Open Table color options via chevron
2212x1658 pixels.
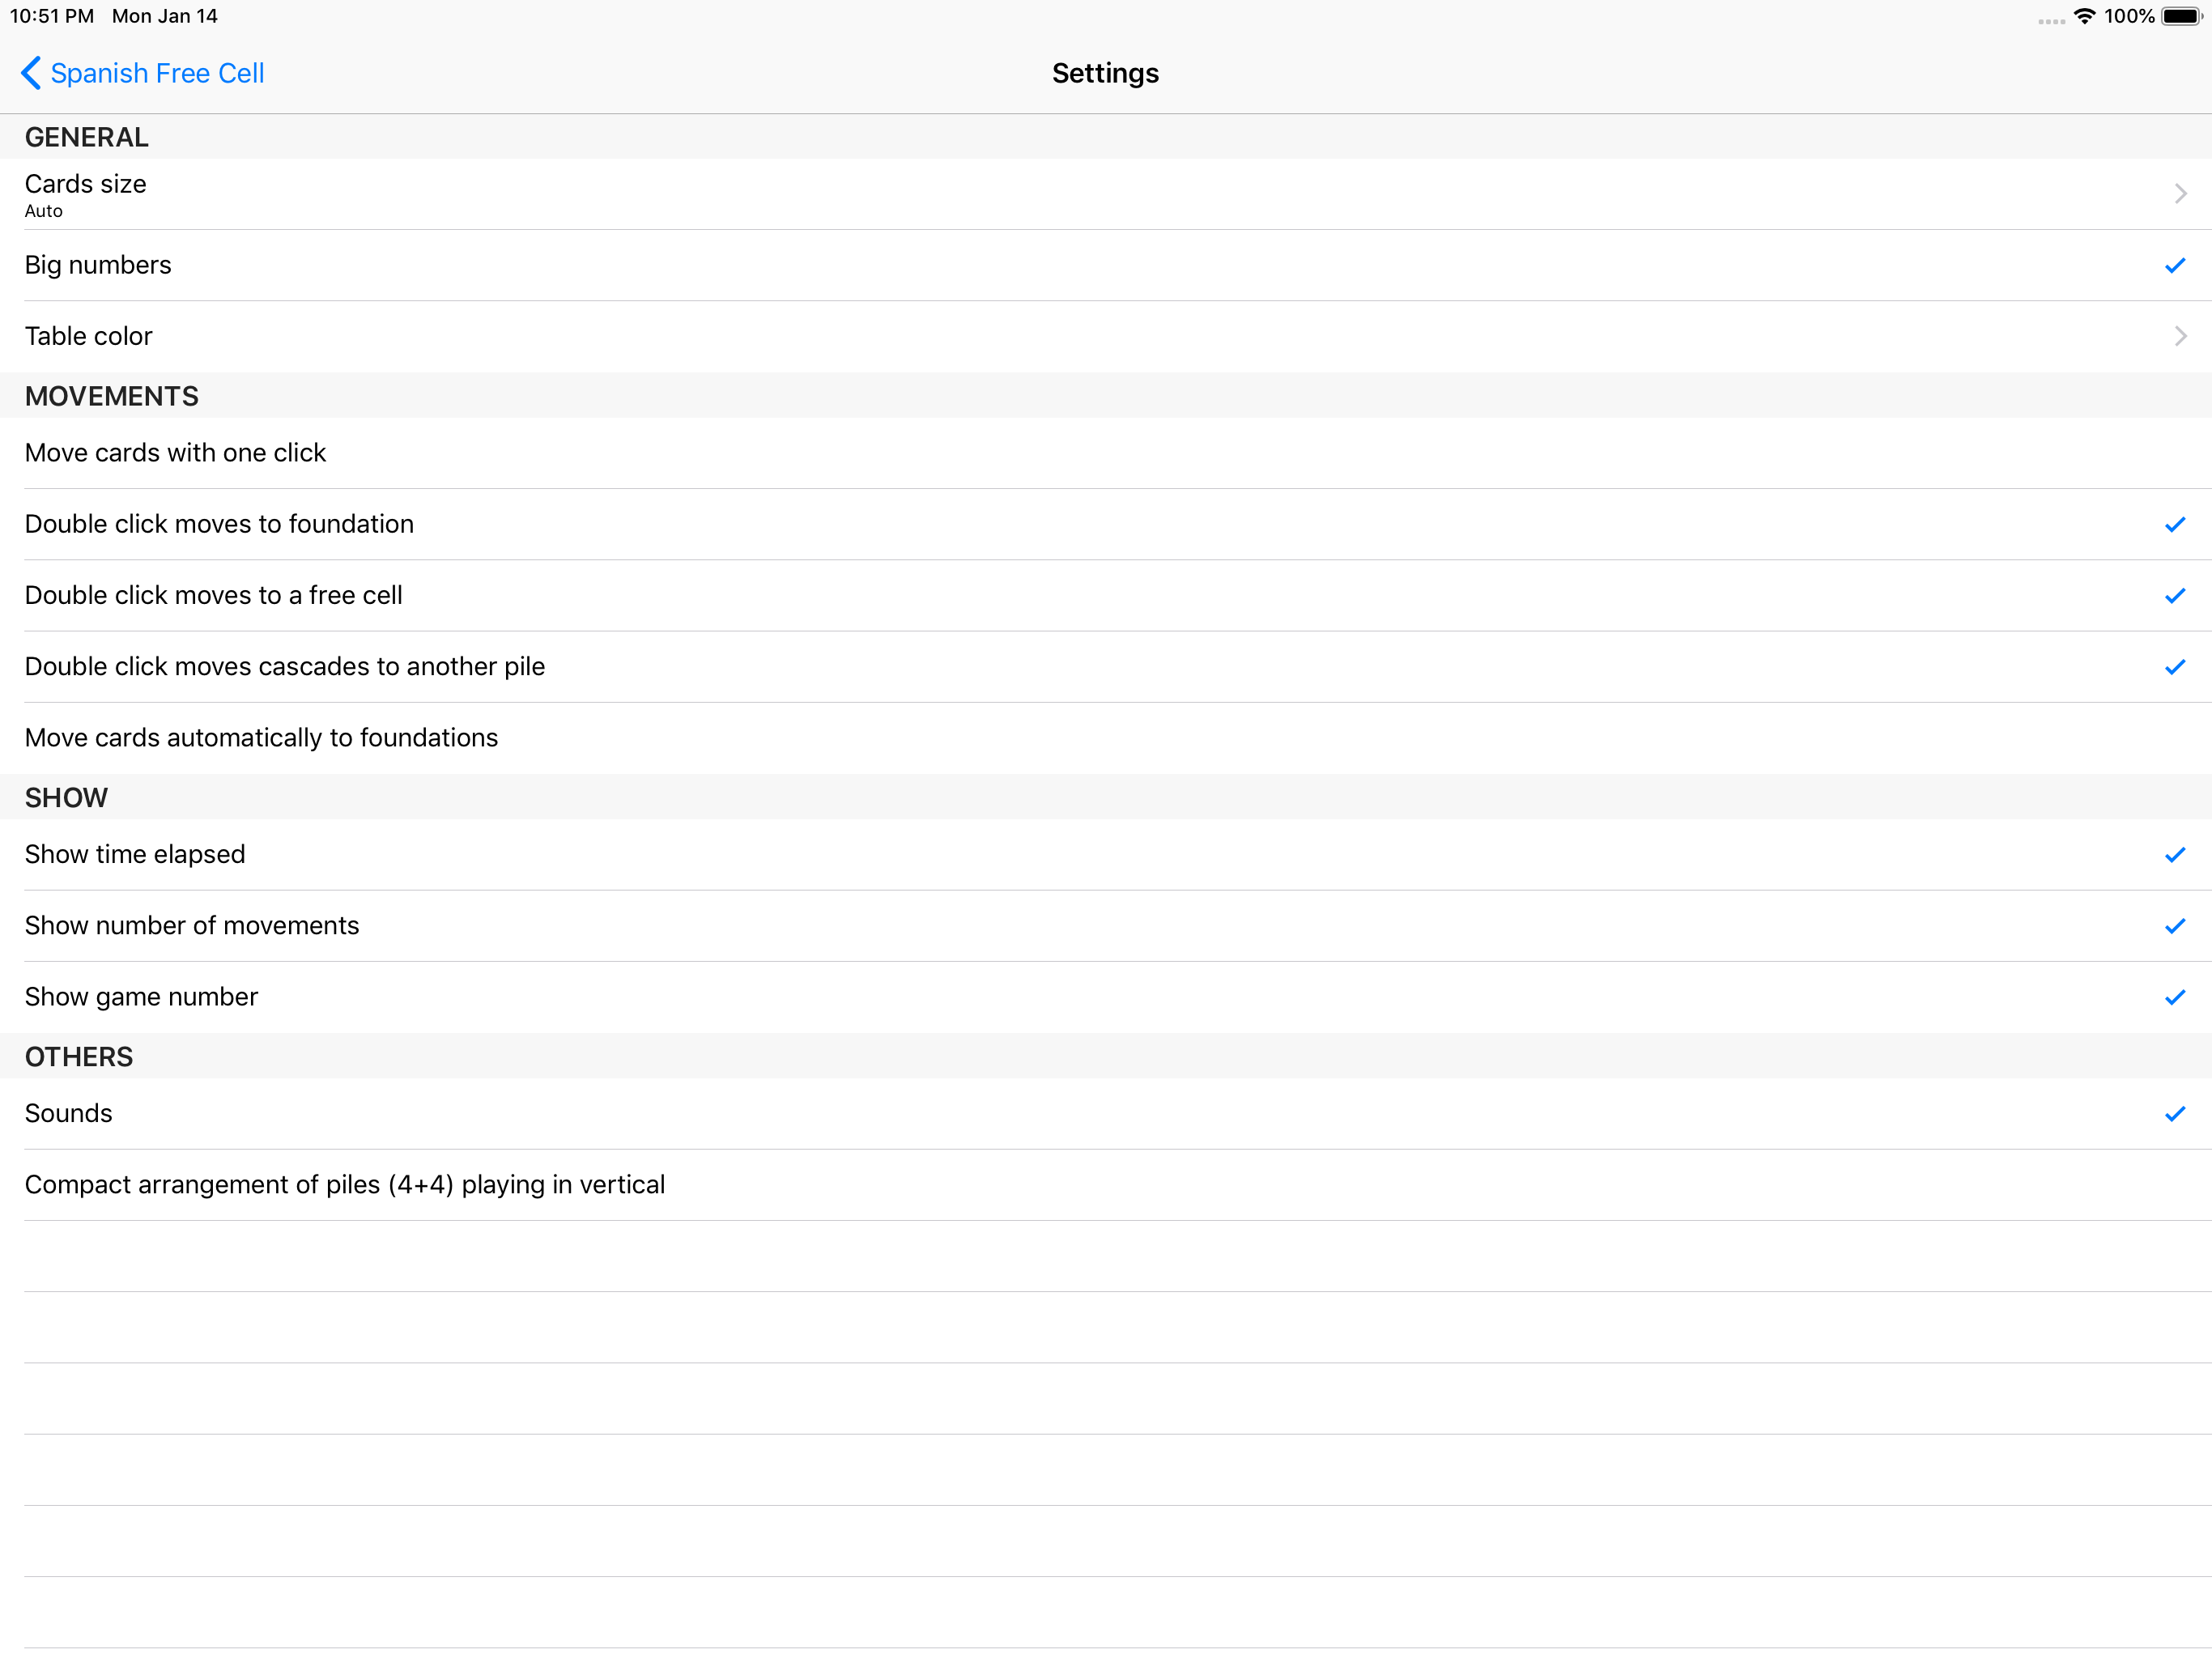click(x=2180, y=336)
